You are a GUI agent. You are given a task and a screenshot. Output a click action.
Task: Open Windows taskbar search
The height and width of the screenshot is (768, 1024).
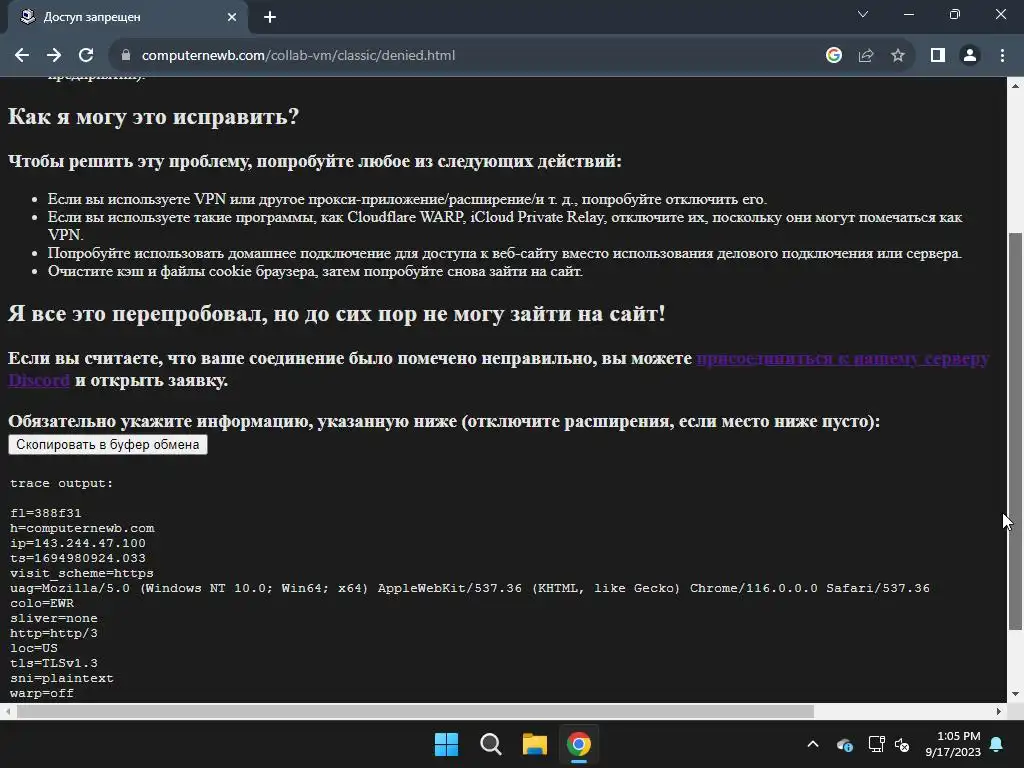(490, 744)
